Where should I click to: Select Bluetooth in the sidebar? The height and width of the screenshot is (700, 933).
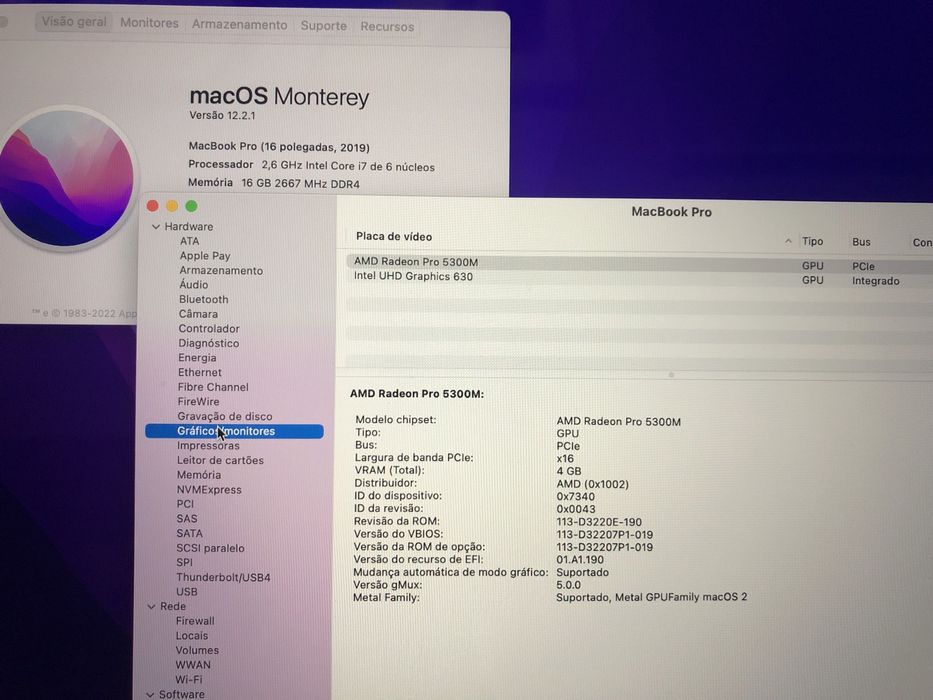point(203,299)
